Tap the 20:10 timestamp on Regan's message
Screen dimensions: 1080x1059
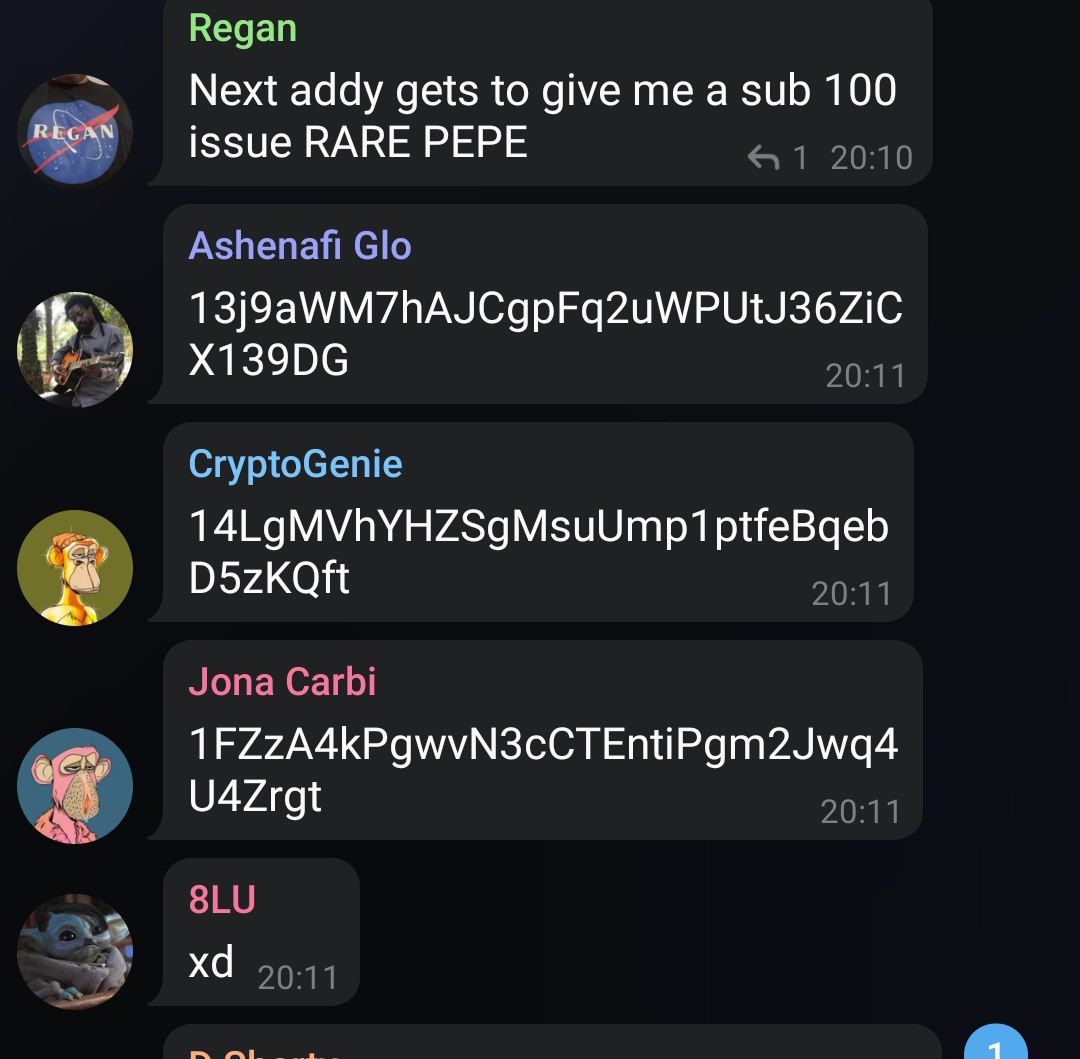pos(871,158)
